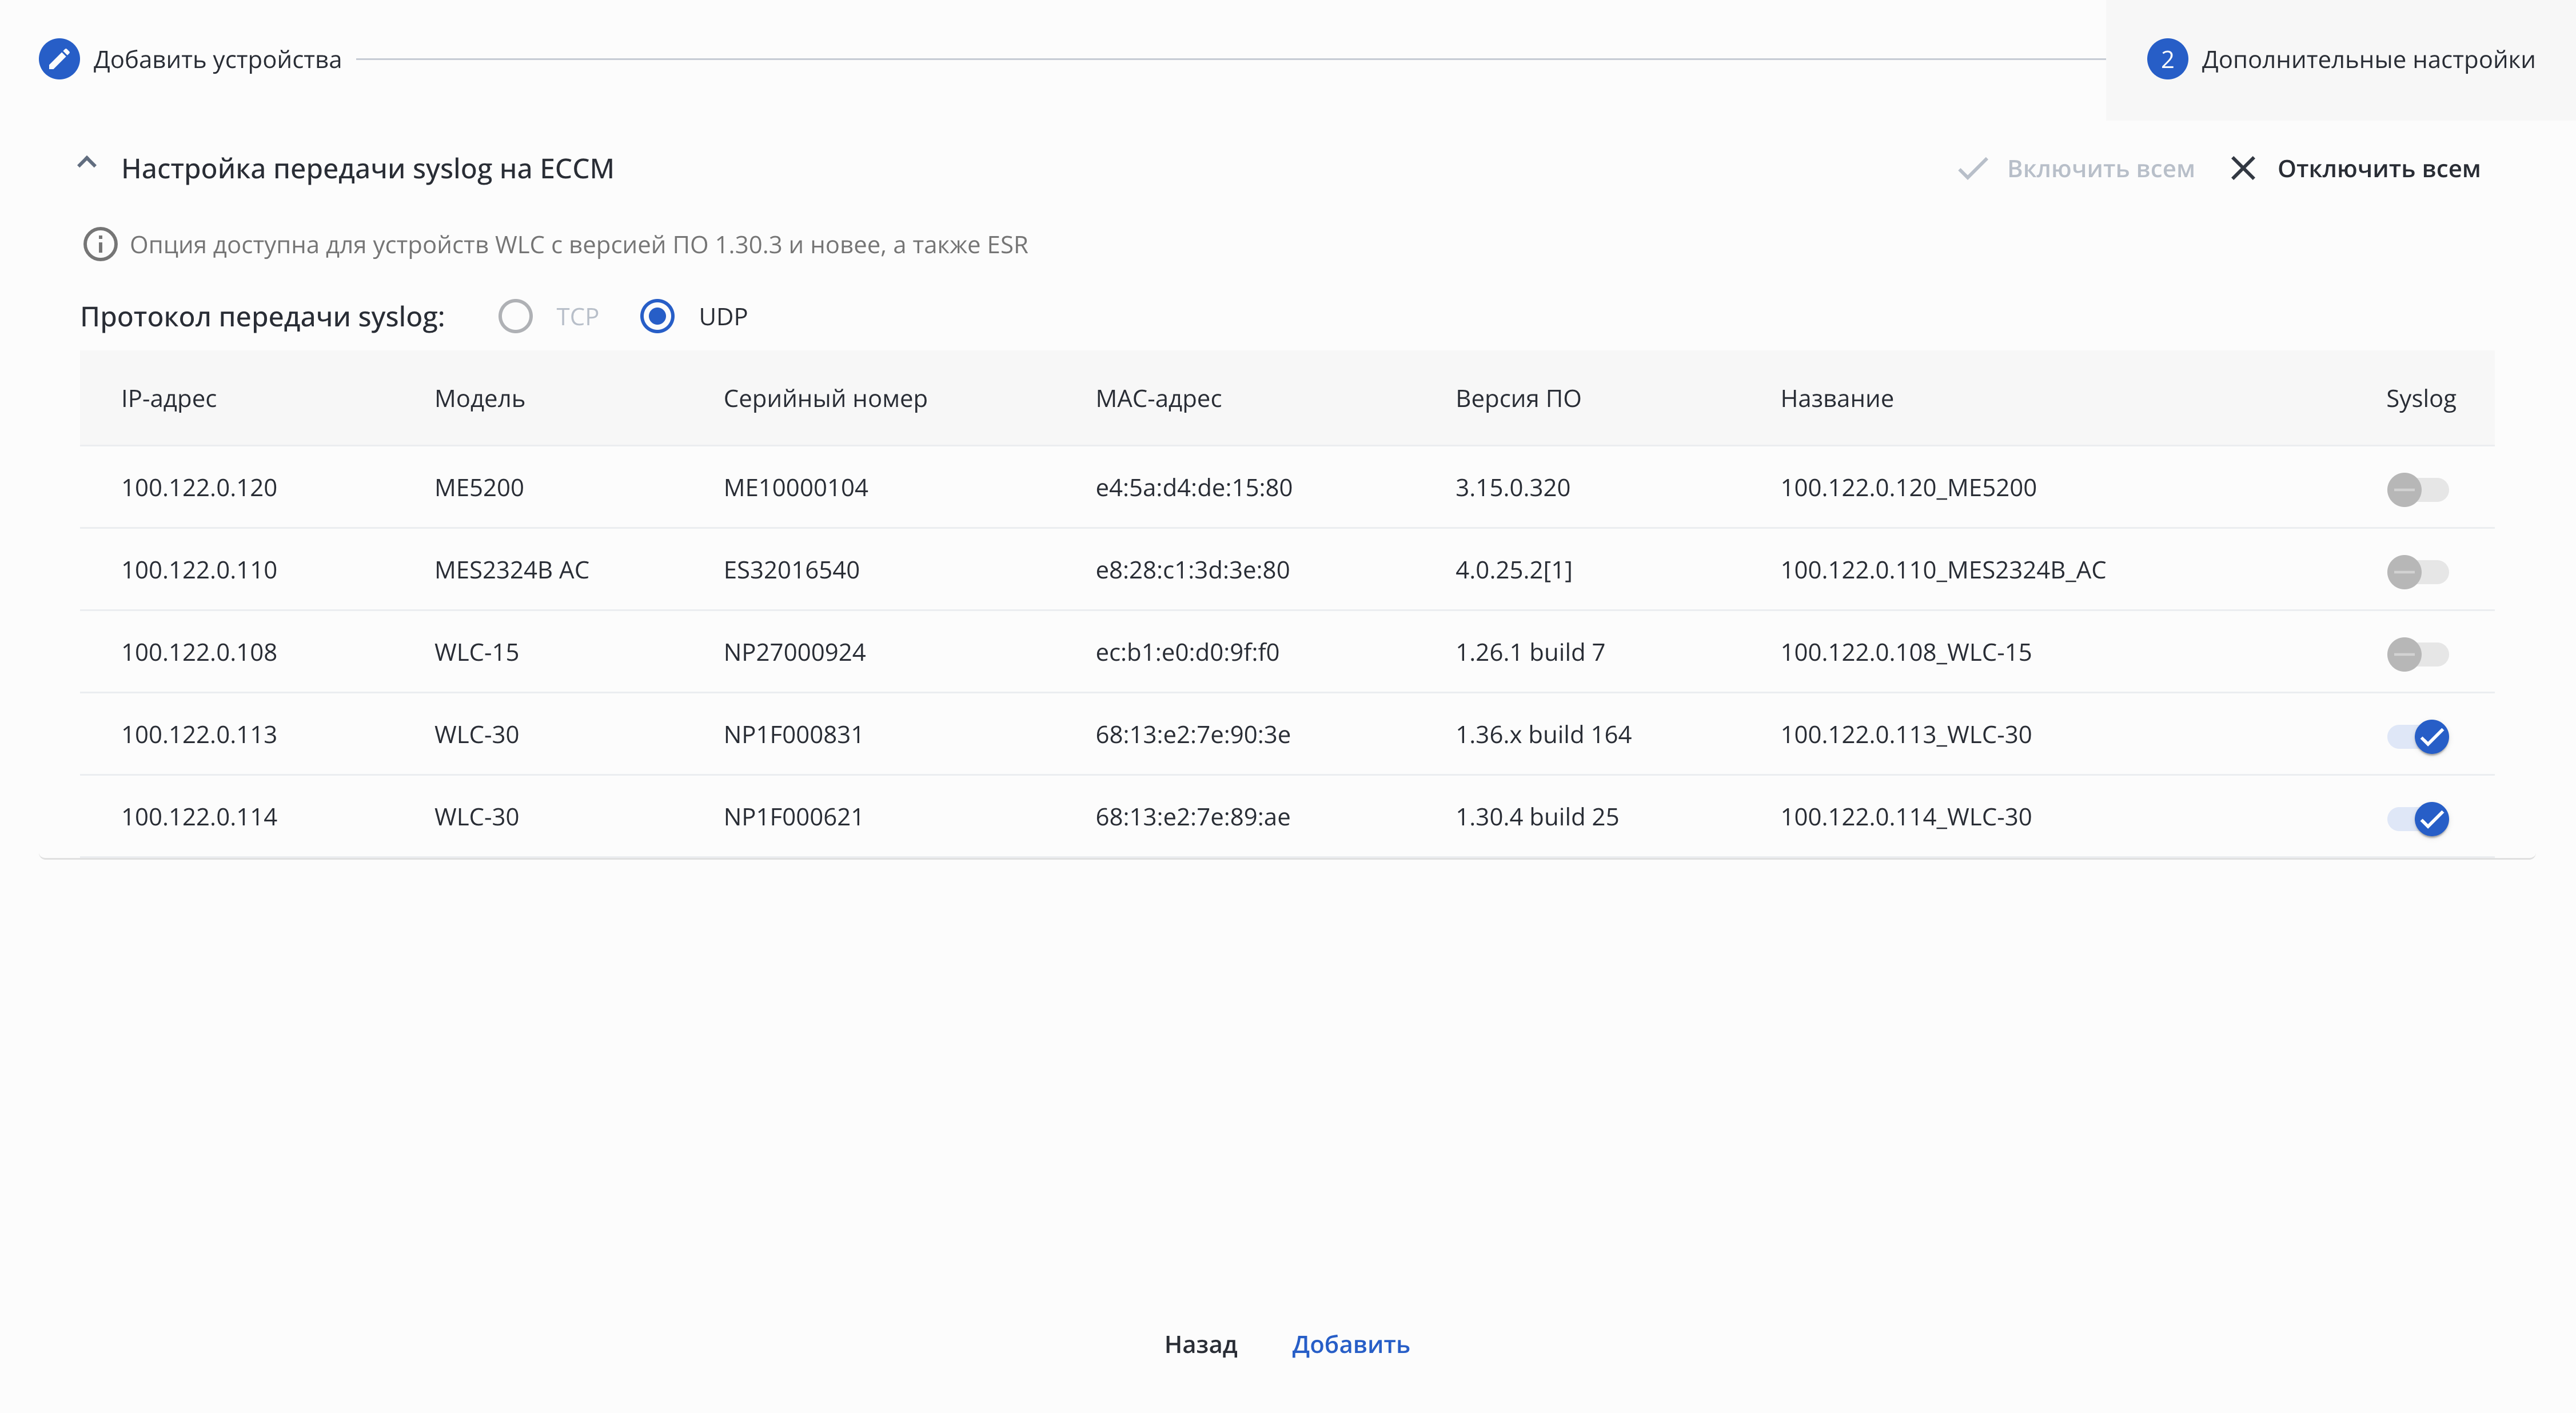Click the pencil icon for Добавить устройства step

tap(59, 60)
